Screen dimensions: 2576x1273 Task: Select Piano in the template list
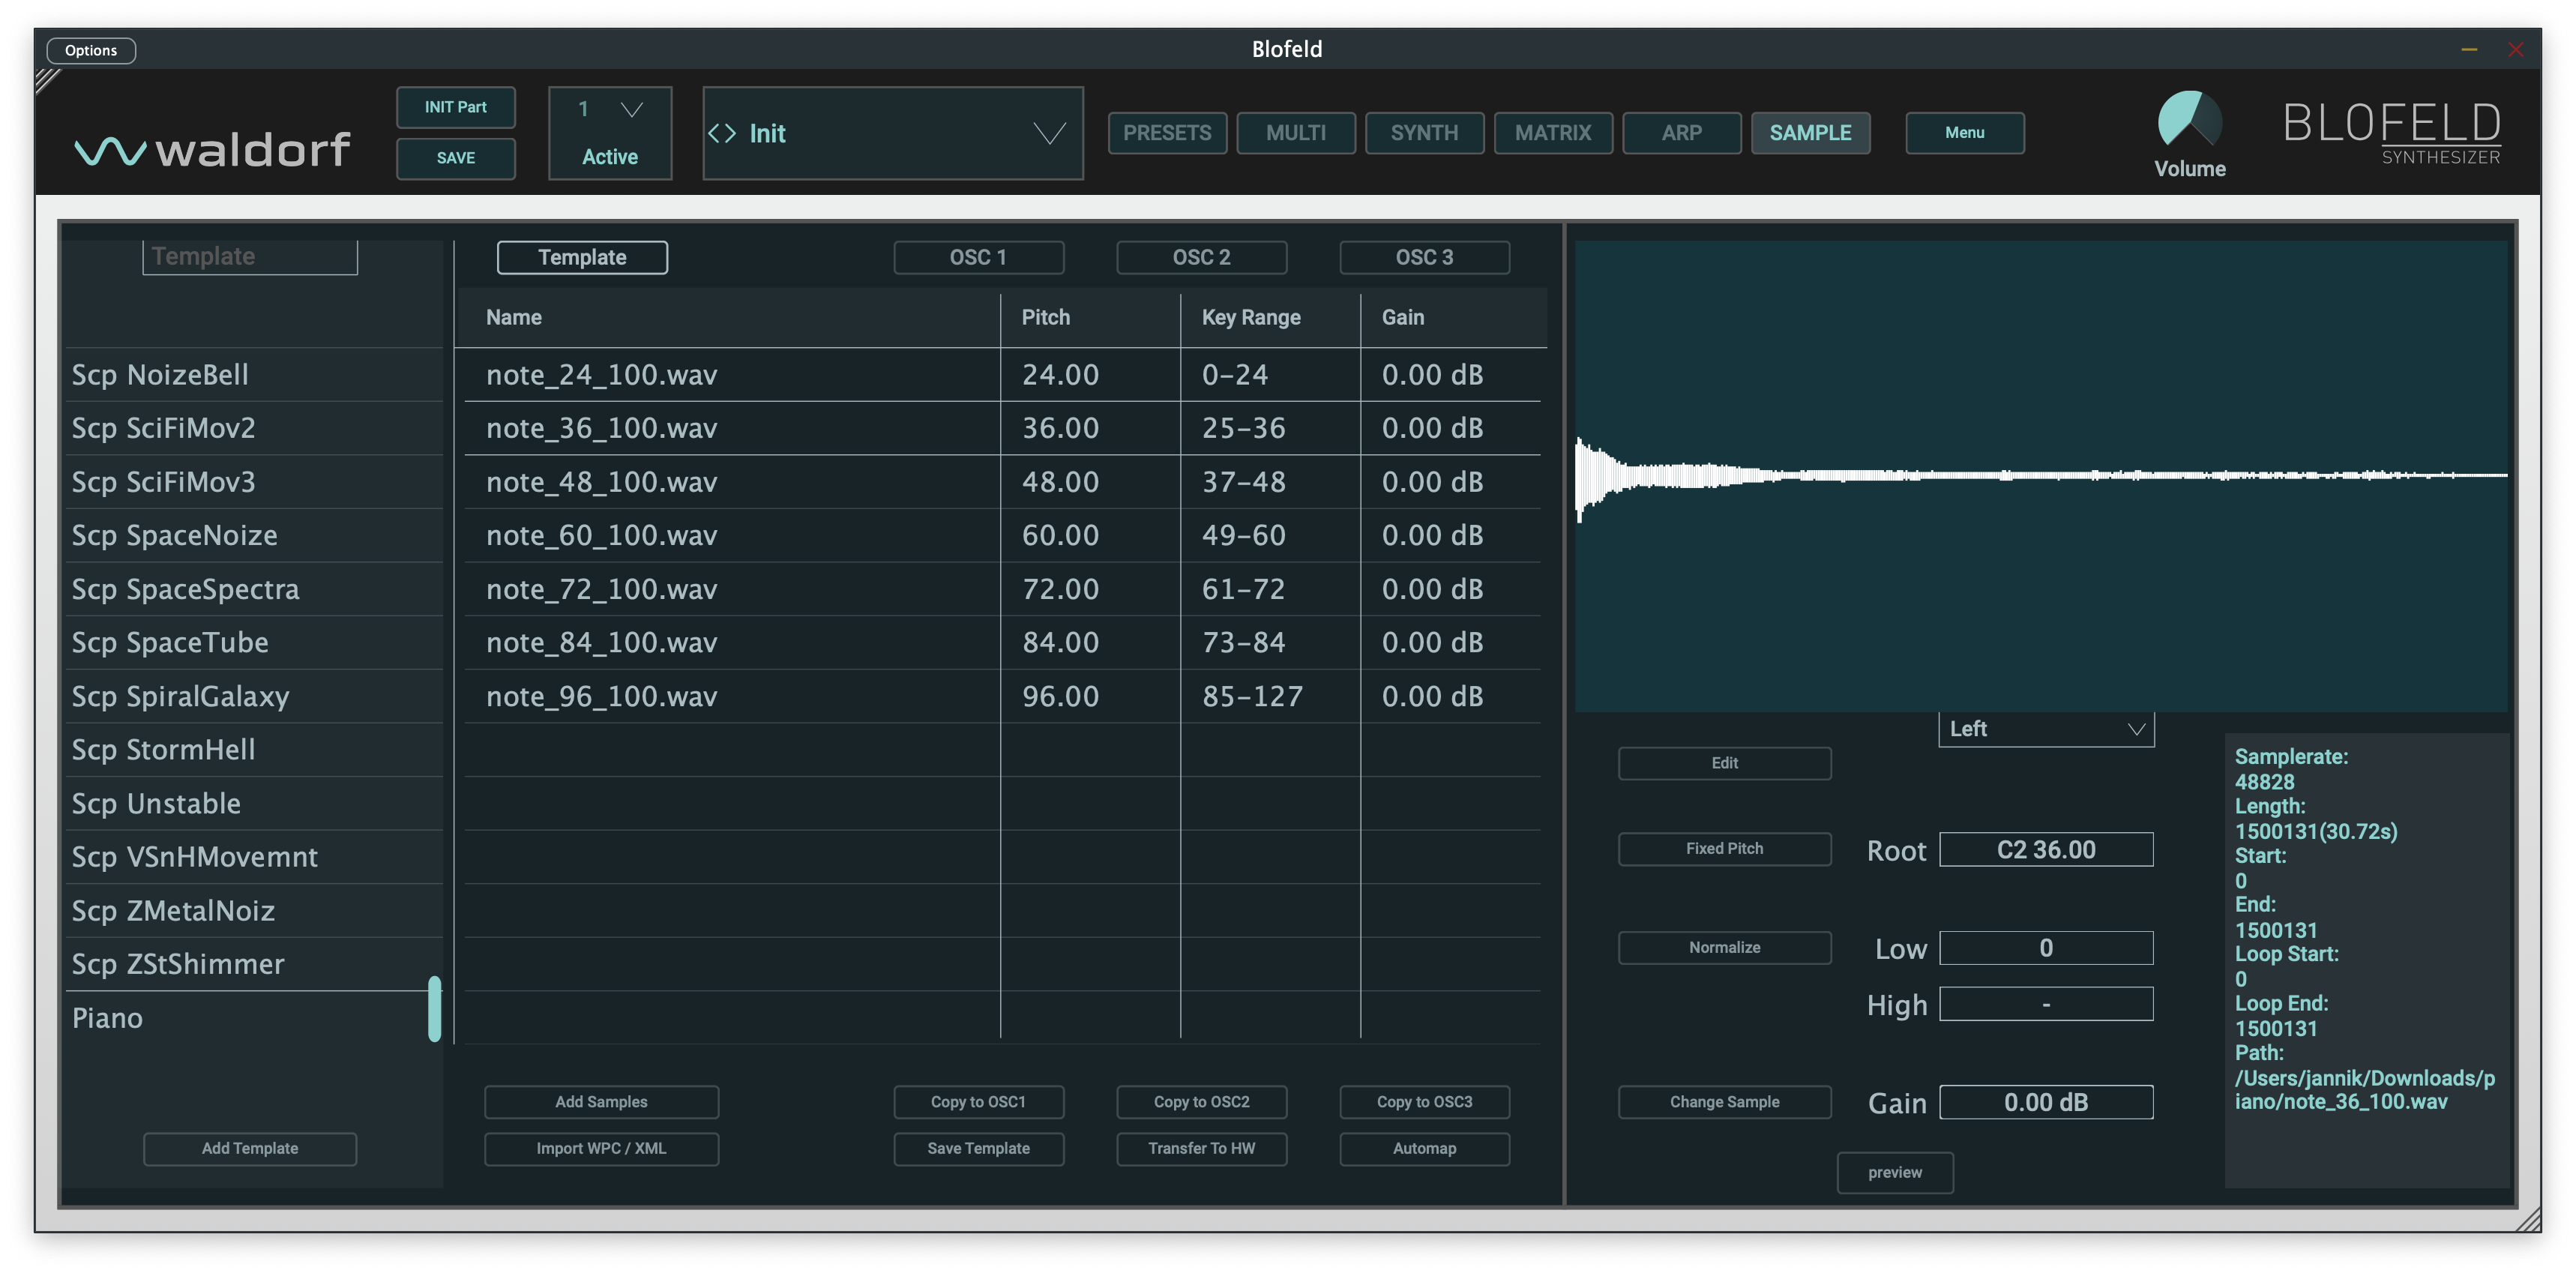pyautogui.click(x=108, y=1018)
